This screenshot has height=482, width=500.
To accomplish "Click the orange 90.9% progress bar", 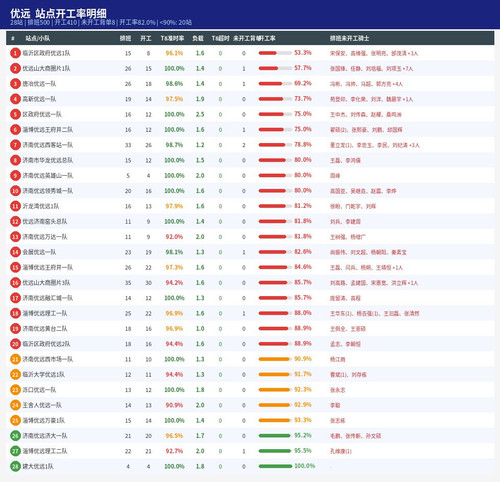I will pyautogui.click(x=275, y=359).
